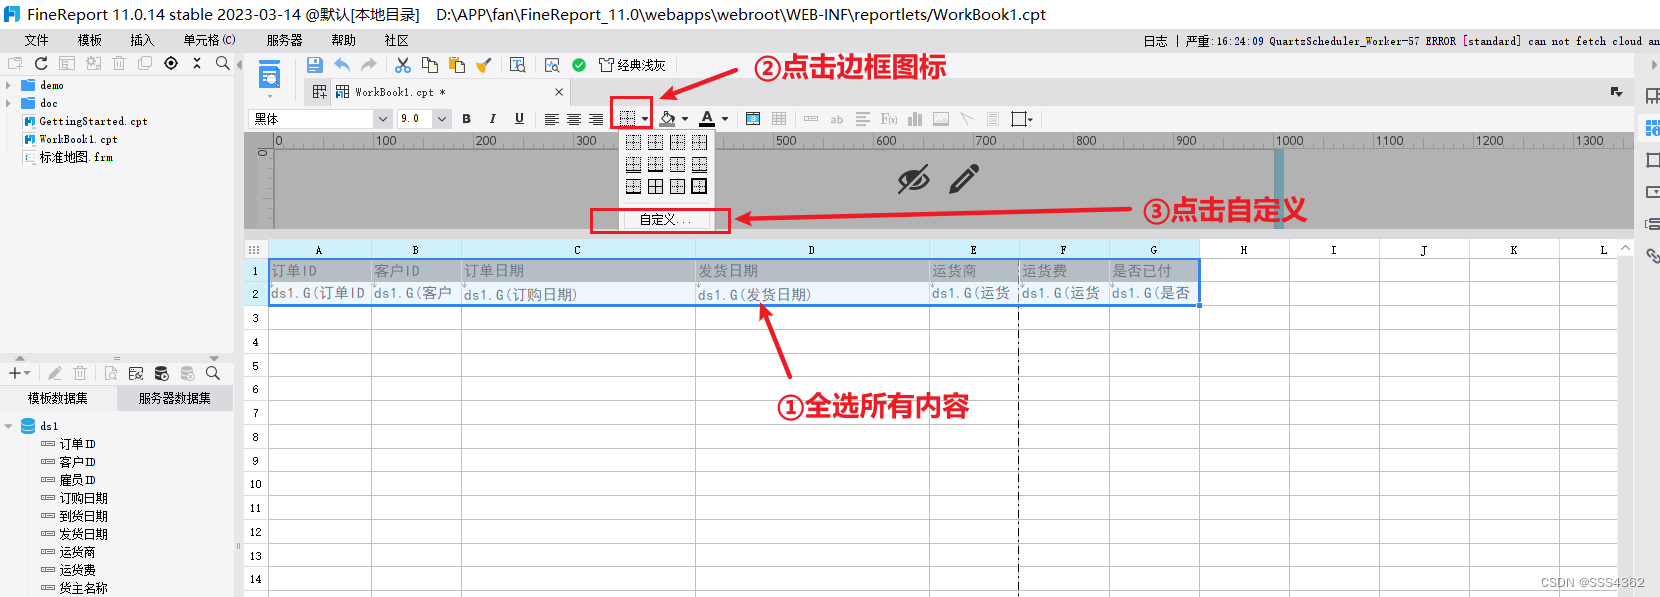Click the border icon in format toolbar
The image size is (1660, 597).
tap(627, 119)
